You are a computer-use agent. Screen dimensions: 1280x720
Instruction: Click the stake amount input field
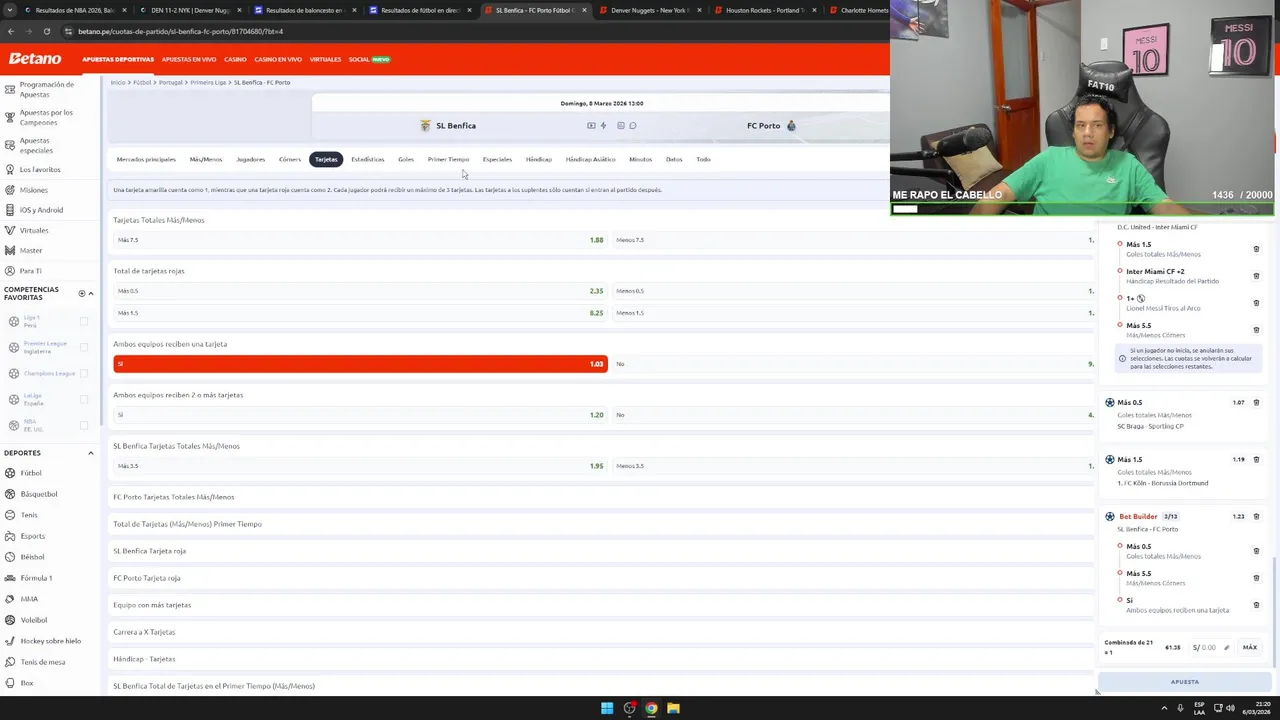click(1210, 648)
